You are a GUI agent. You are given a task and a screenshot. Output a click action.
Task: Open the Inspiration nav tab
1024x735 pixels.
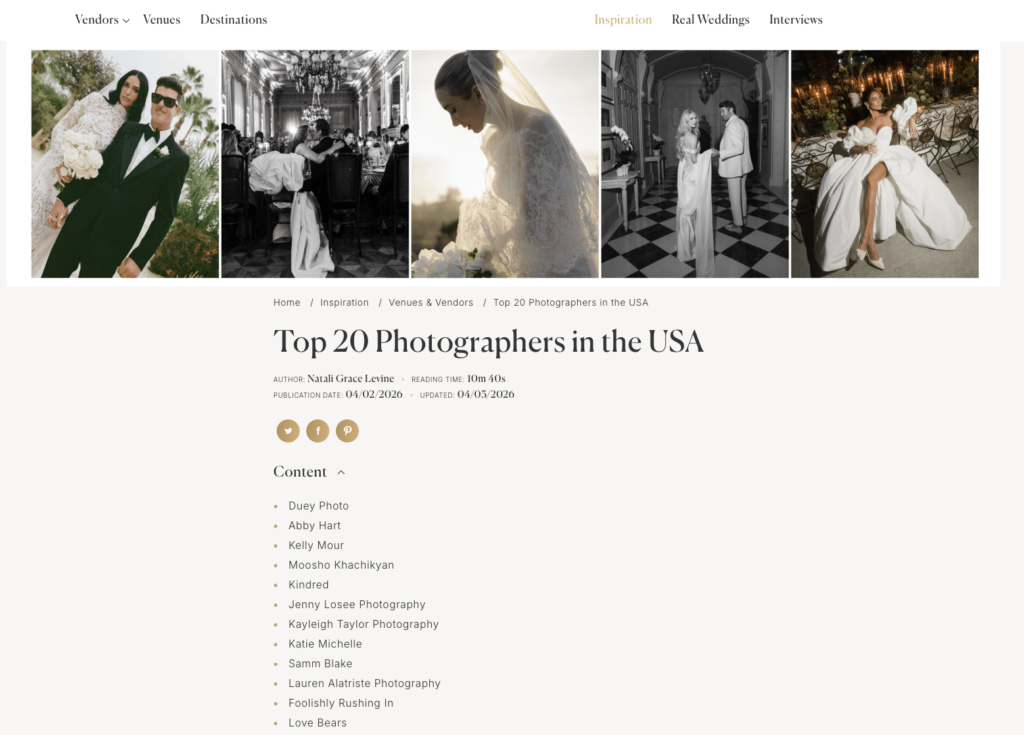[622, 20]
